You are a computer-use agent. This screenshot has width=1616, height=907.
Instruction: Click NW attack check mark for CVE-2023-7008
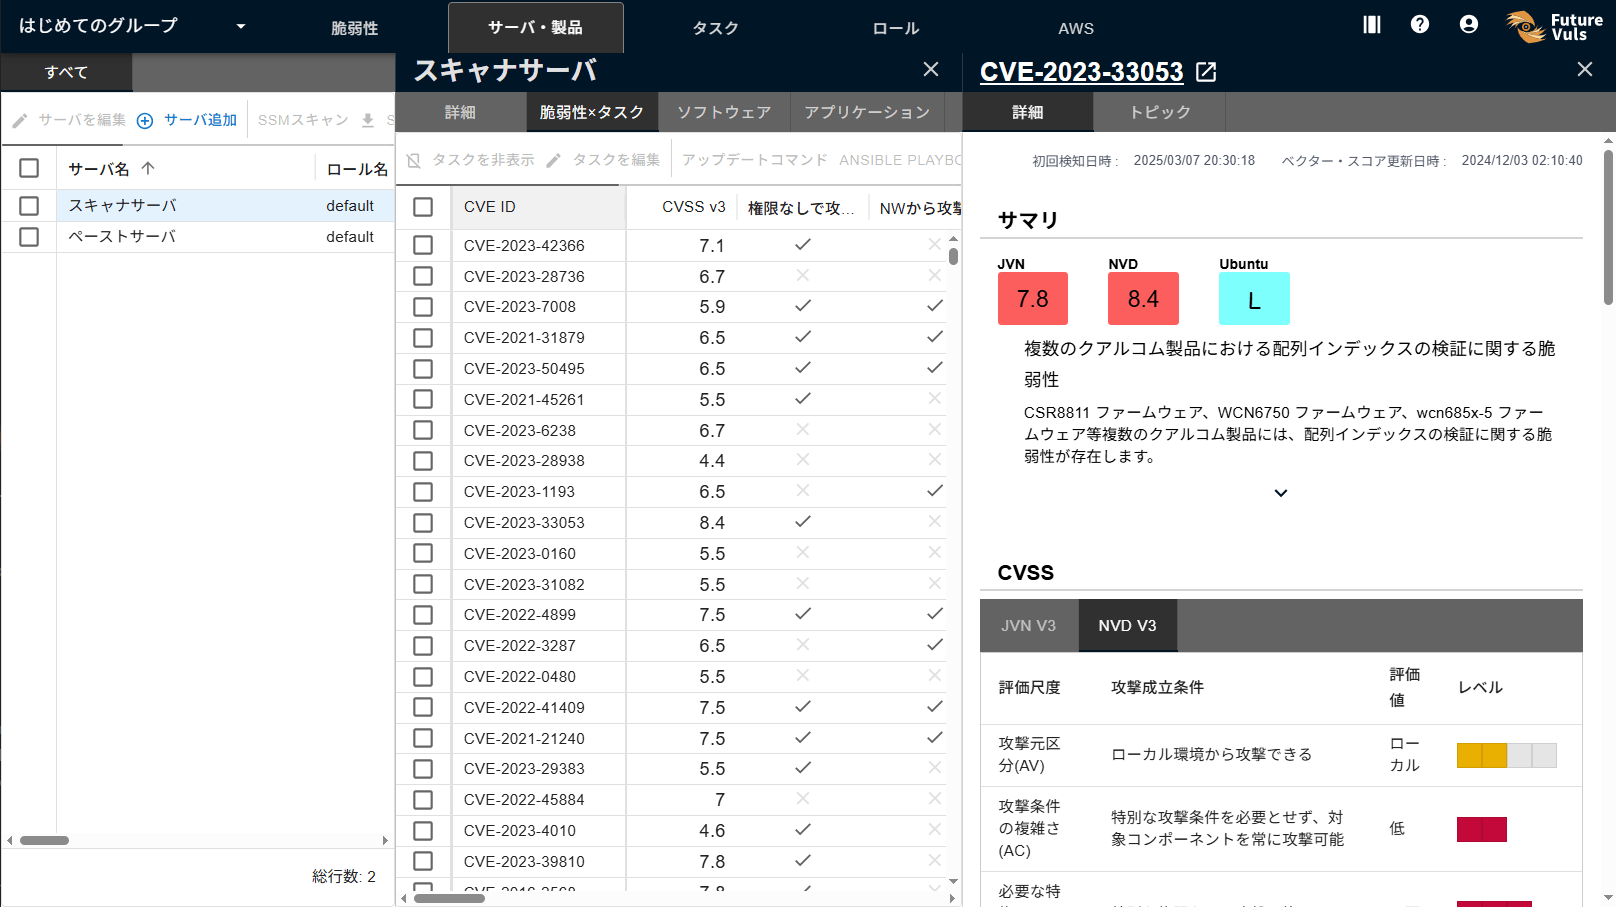coord(935,305)
